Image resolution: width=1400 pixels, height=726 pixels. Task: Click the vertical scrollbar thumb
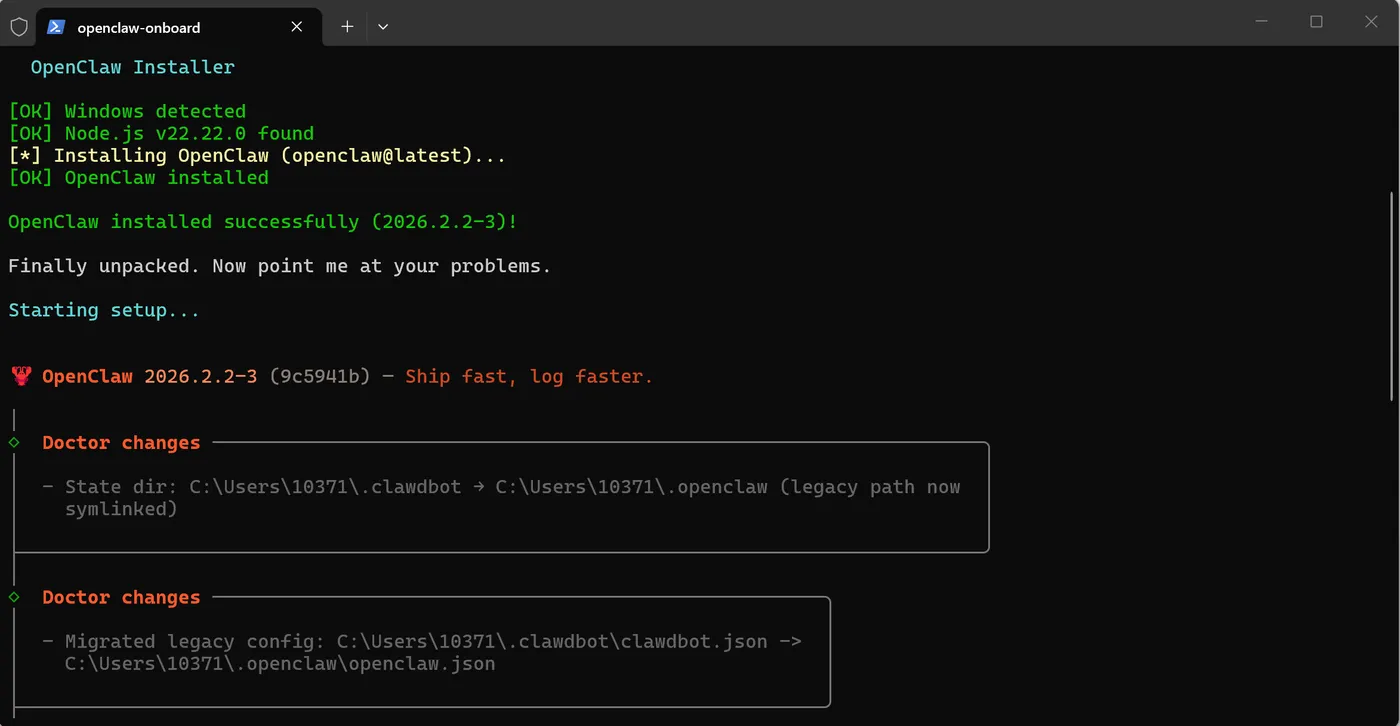[1394, 296]
